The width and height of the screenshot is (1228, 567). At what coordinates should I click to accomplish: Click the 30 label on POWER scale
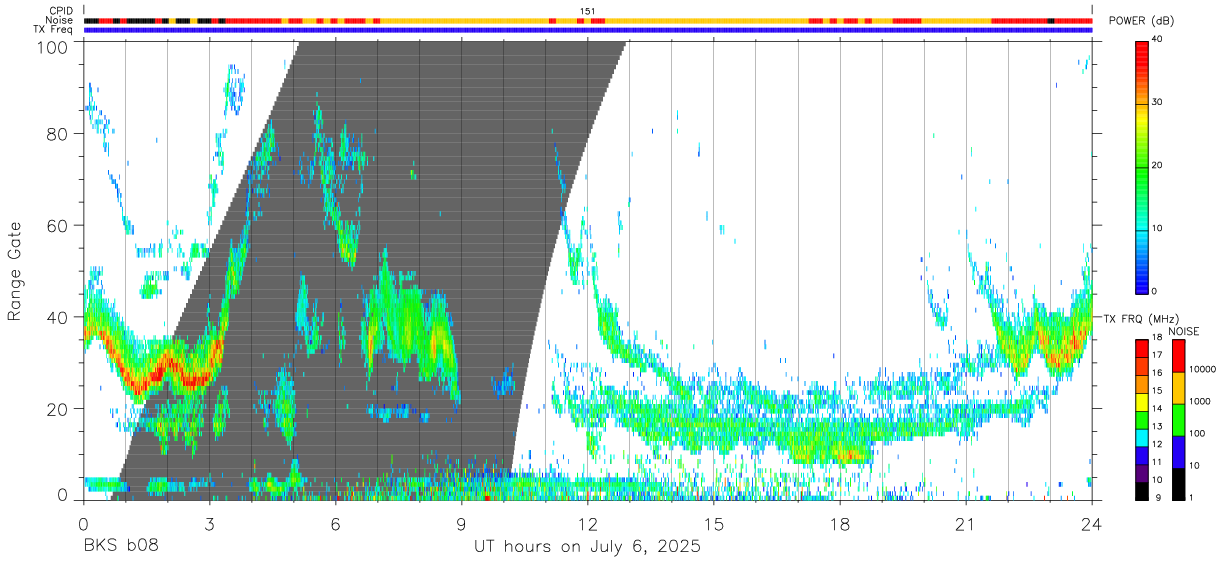point(1158,102)
